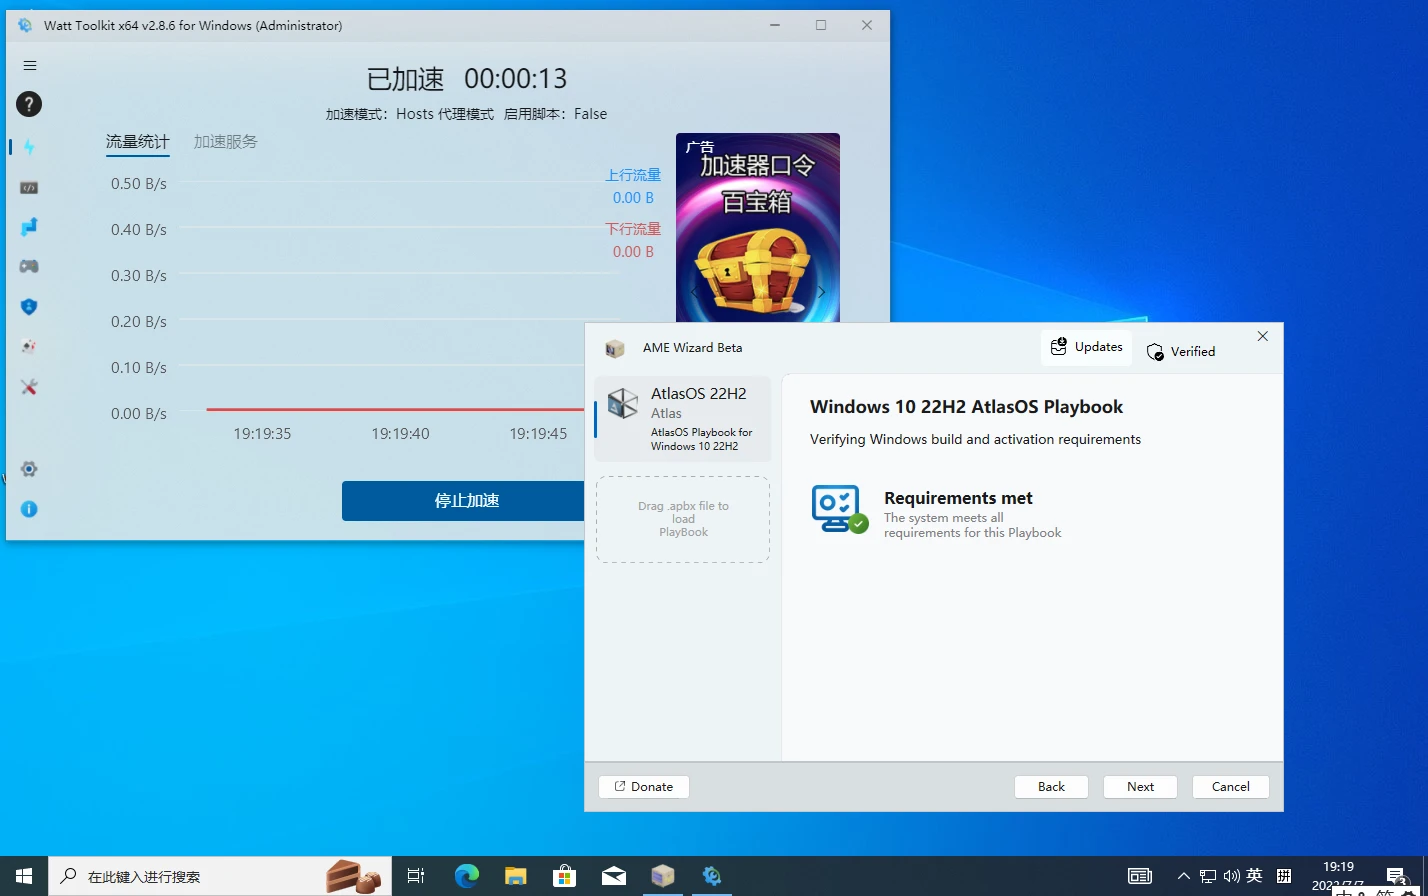Open the script code icon in sidebar

click(x=29, y=187)
